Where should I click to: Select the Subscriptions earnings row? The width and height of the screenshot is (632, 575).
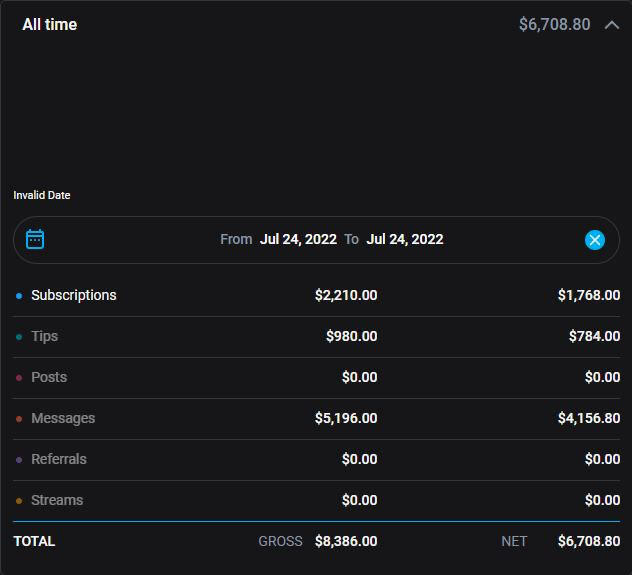tap(74, 295)
